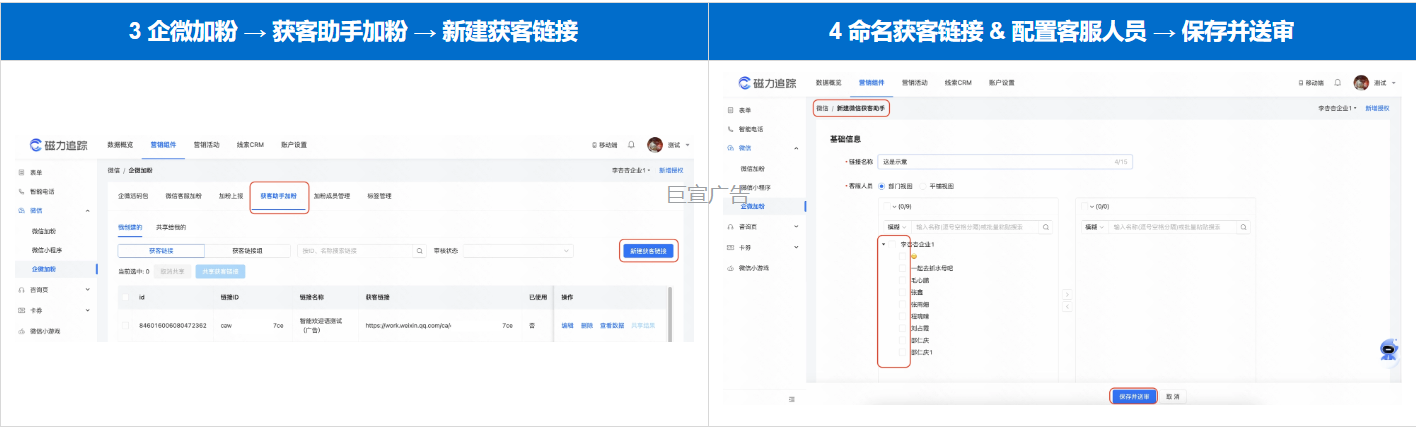Click 磁力追踪 logo in left screenshot

(60, 145)
